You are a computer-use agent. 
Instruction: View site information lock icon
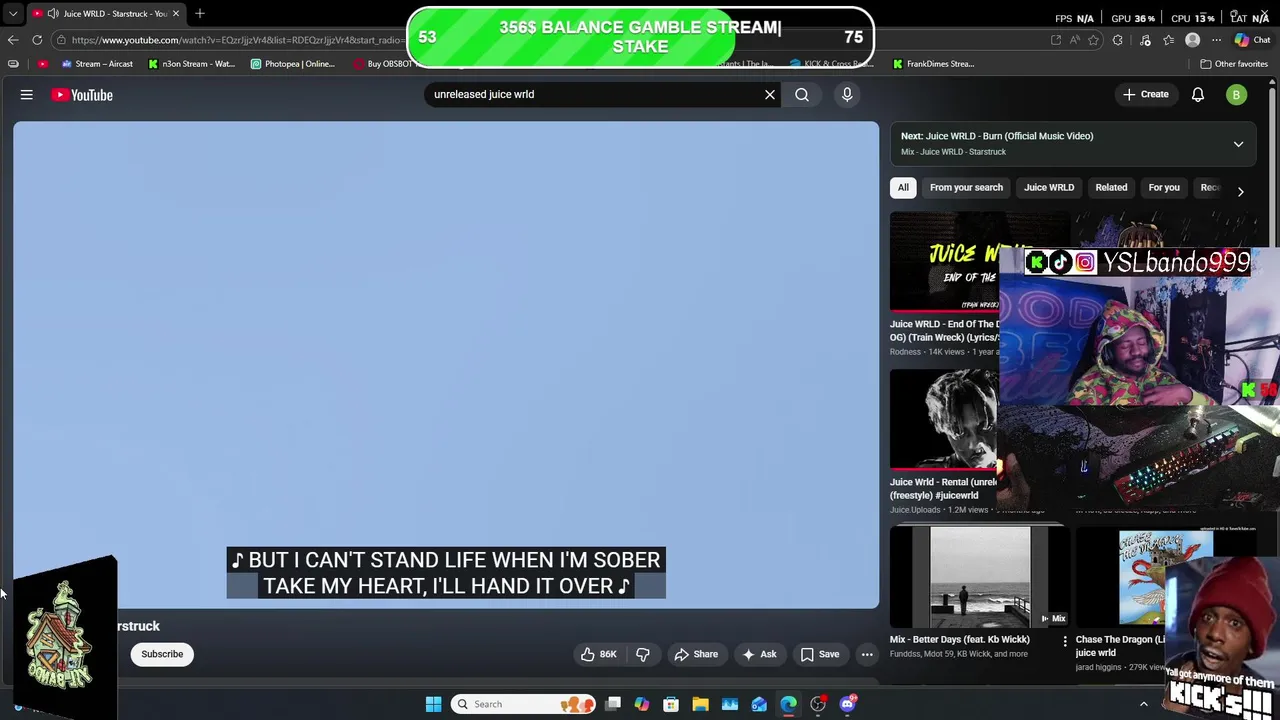(x=61, y=40)
